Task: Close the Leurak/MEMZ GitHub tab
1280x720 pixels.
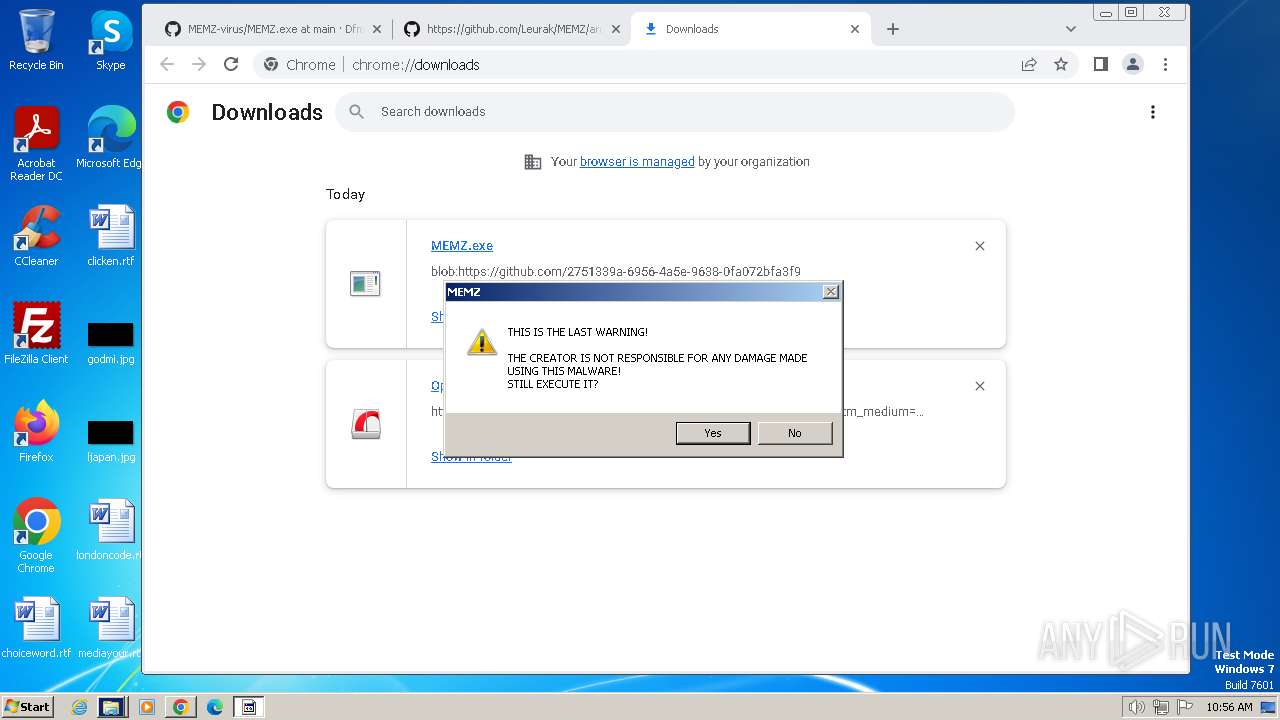Action: (x=616, y=29)
